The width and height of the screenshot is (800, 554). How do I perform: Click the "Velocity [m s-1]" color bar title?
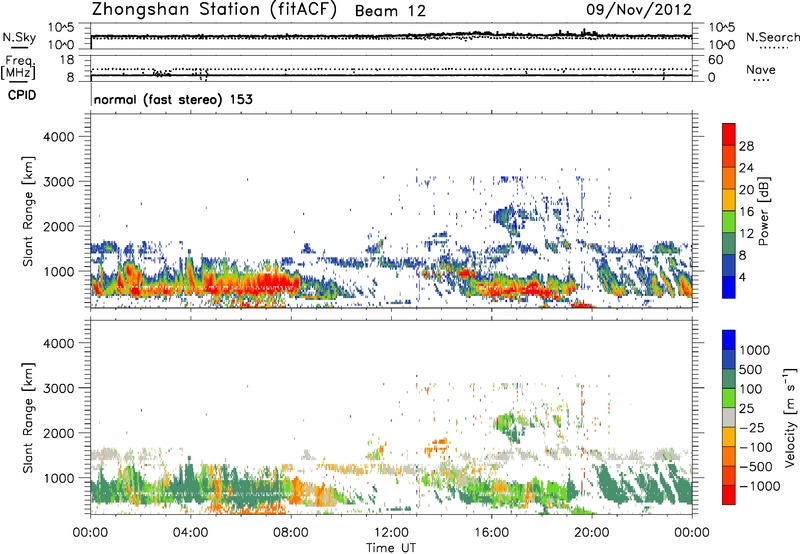click(789, 417)
